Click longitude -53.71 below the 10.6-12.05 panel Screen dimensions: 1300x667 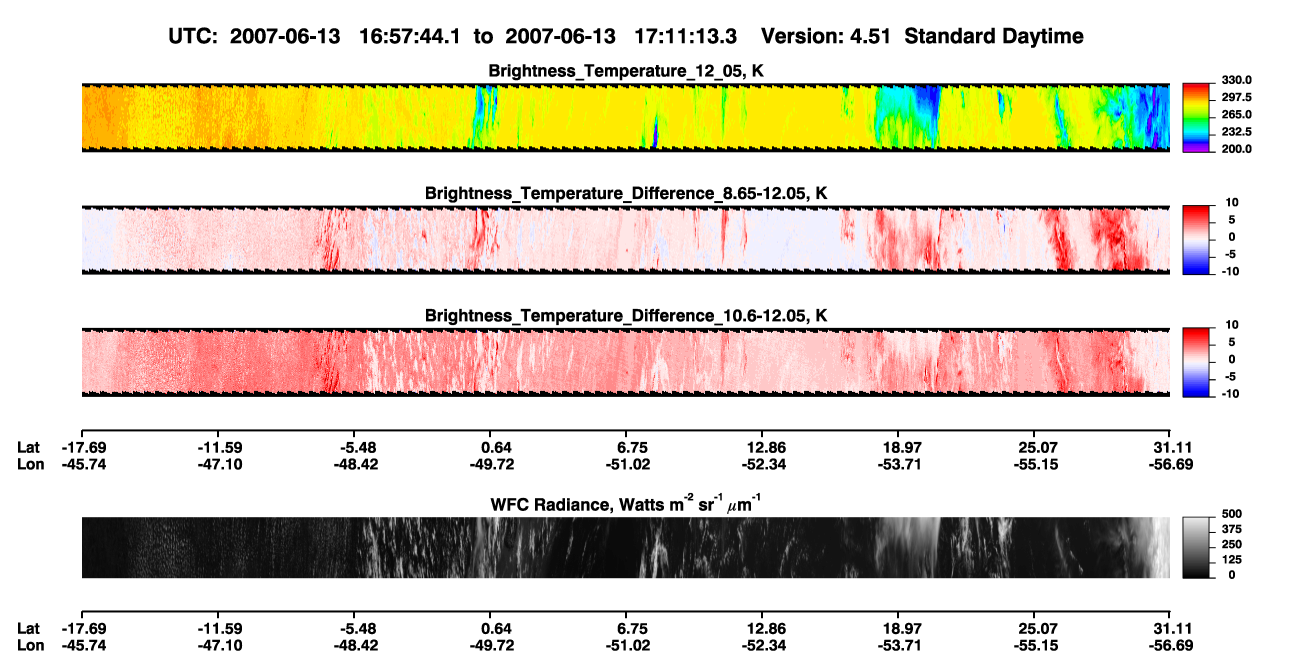point(898,464)
